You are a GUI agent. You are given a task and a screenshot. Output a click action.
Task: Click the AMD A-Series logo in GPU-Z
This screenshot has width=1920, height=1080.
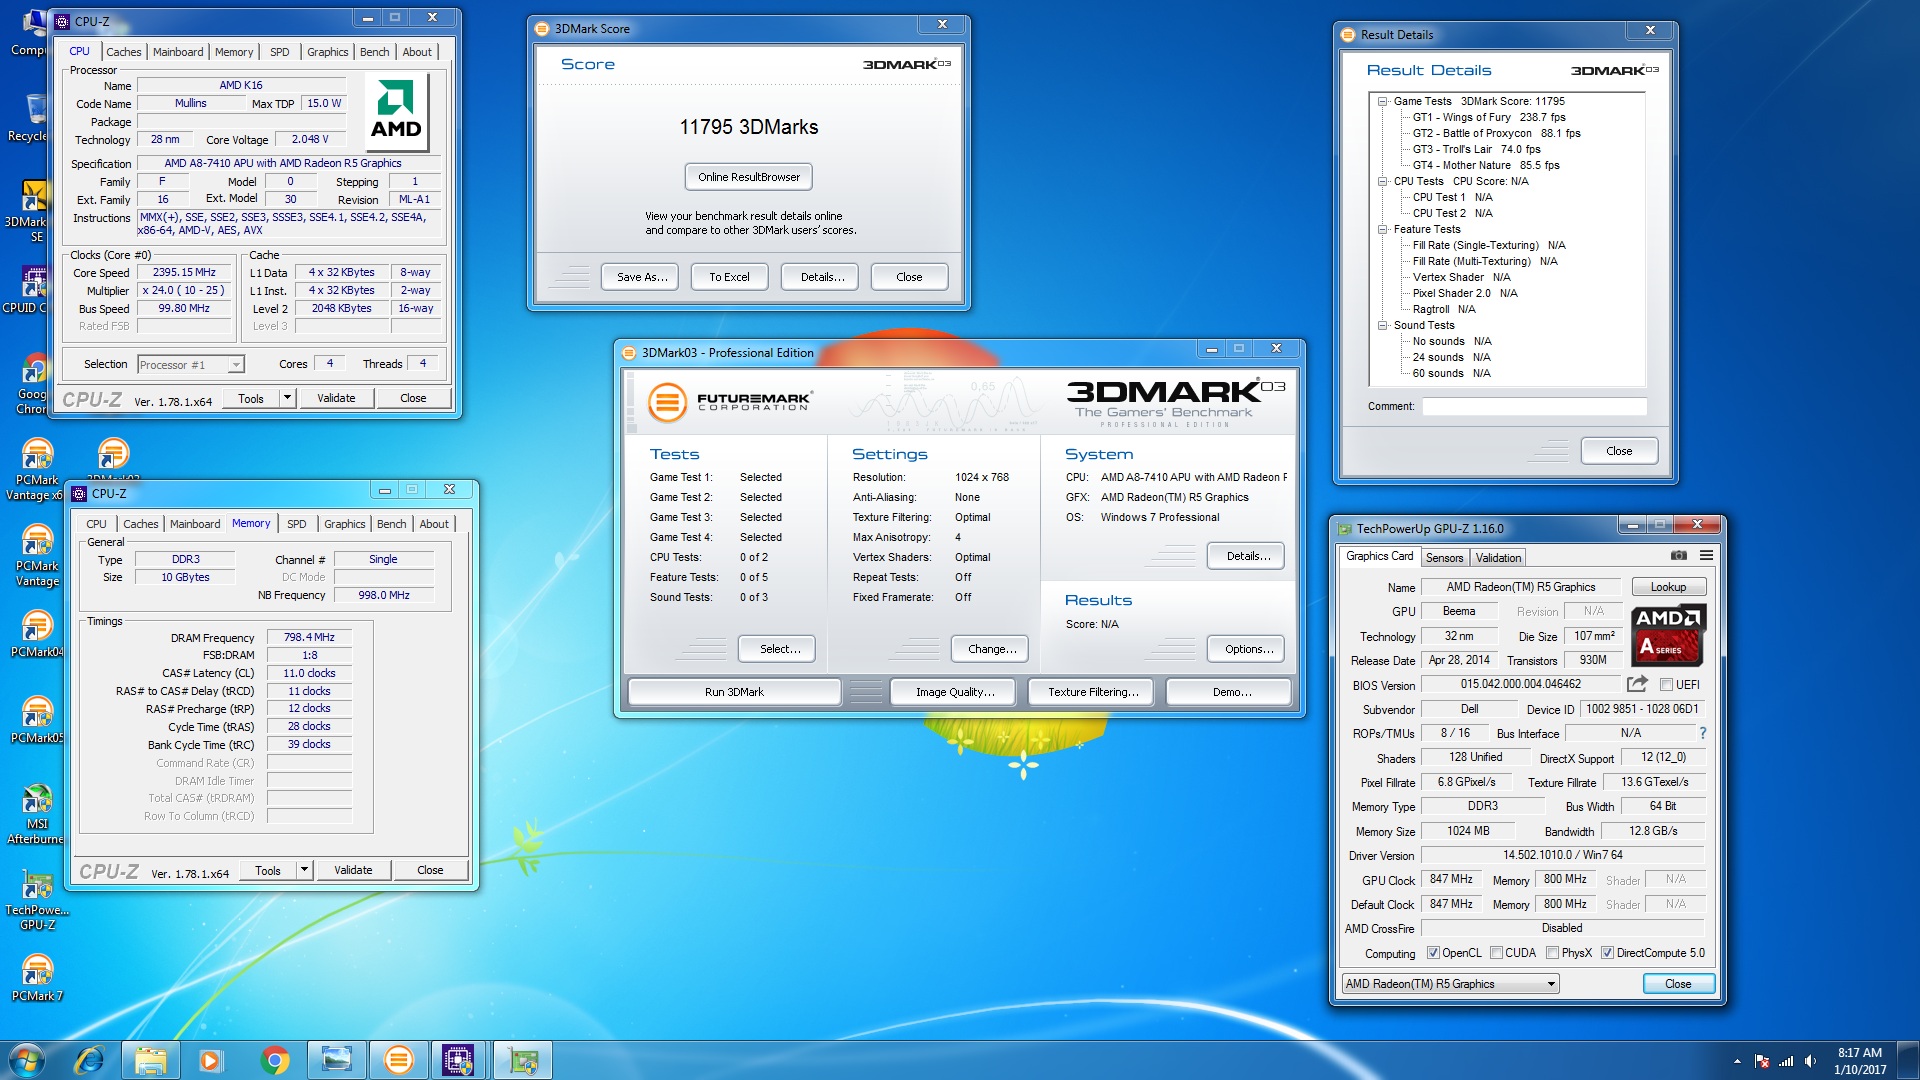point(1668,635)
